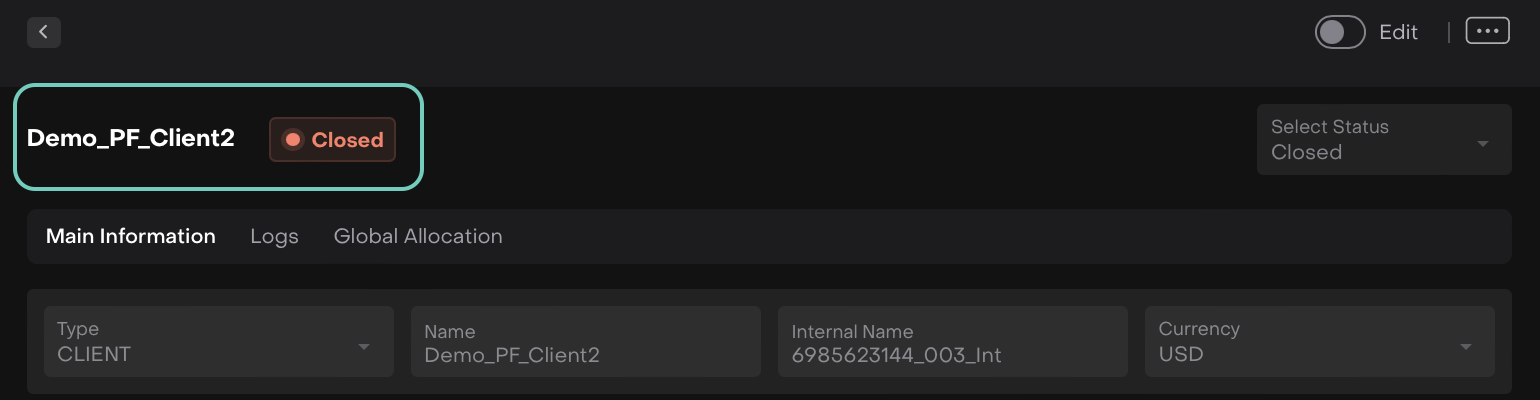Viewport: 1540px width, 400px height.
Task: Click the back arrow icon
Action: pyautogui.click(x=44, y=32)
